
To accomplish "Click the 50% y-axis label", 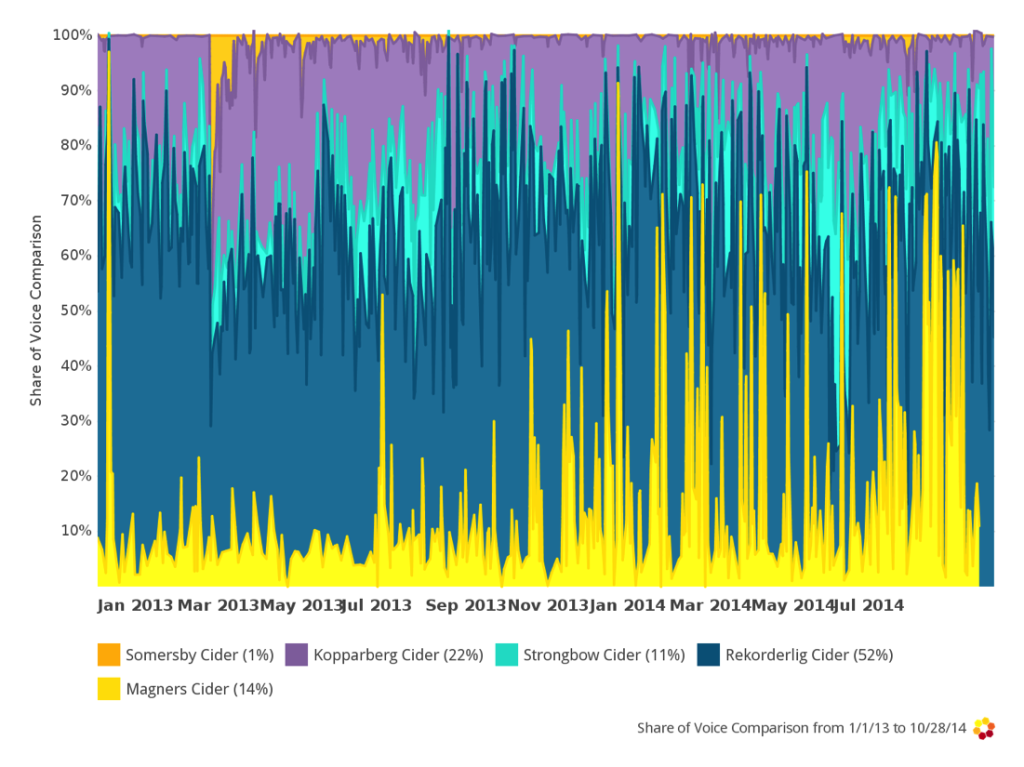I will (x=76, y=310).
